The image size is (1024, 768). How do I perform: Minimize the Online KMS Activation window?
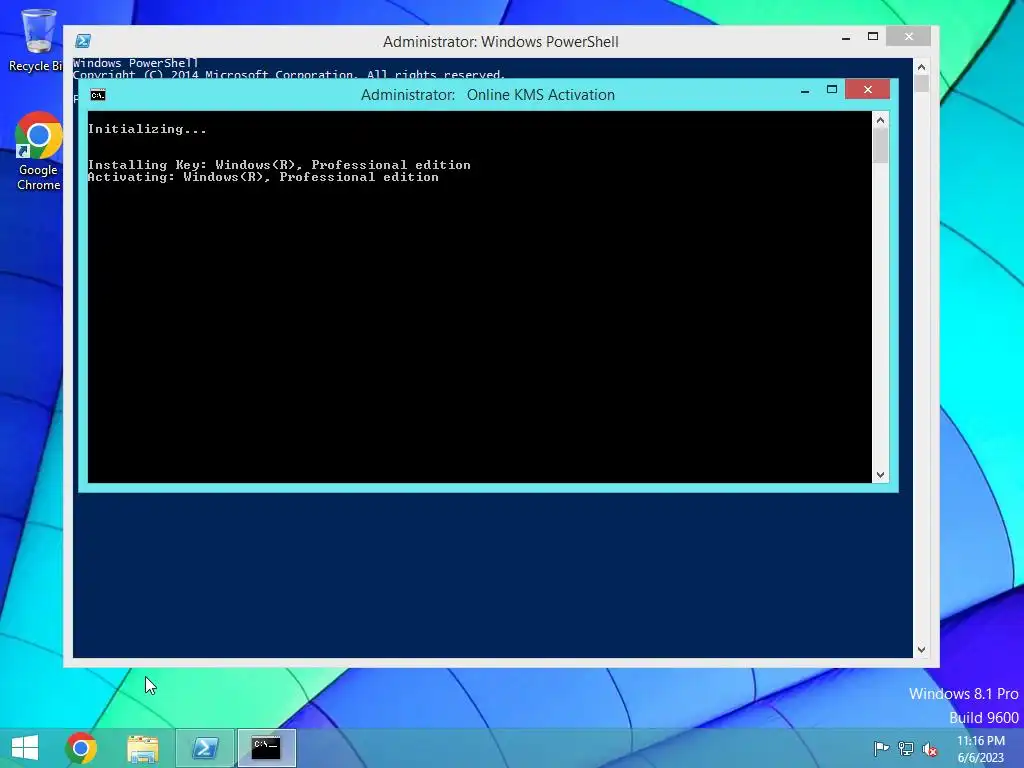(805, 91)
